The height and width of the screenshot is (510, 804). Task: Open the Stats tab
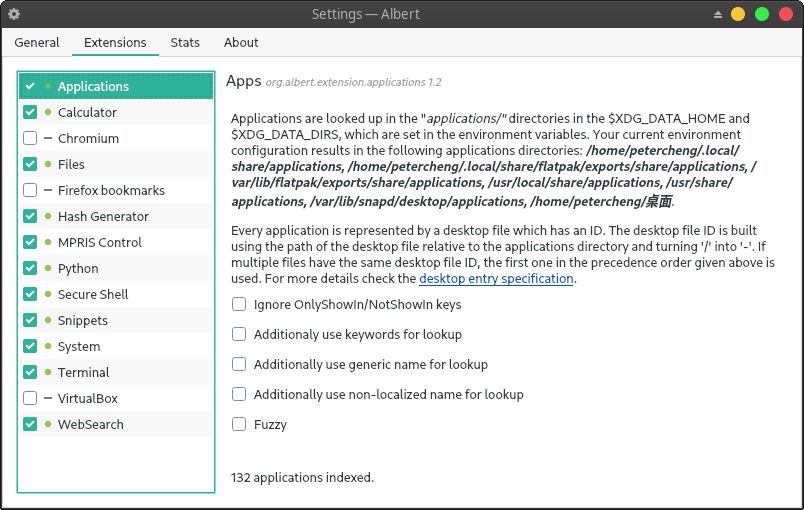(185, 43)
